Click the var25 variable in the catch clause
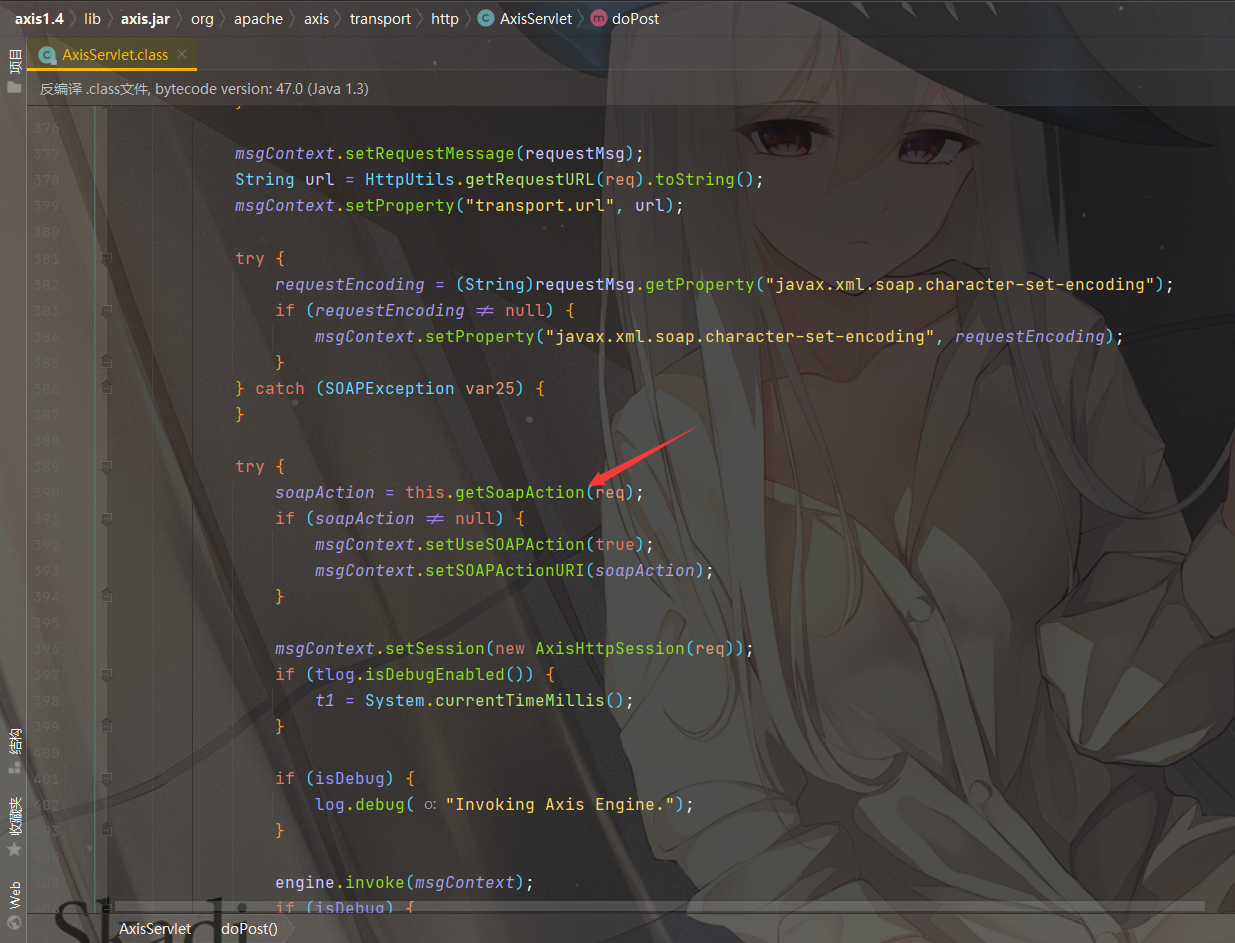Screen dimensions: 1235x943 click(490, 388)
